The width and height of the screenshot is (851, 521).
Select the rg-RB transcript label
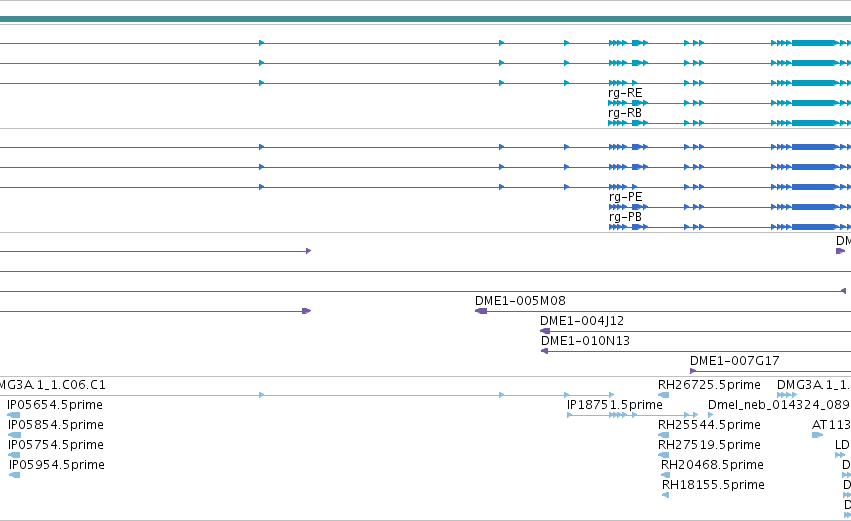625,113
